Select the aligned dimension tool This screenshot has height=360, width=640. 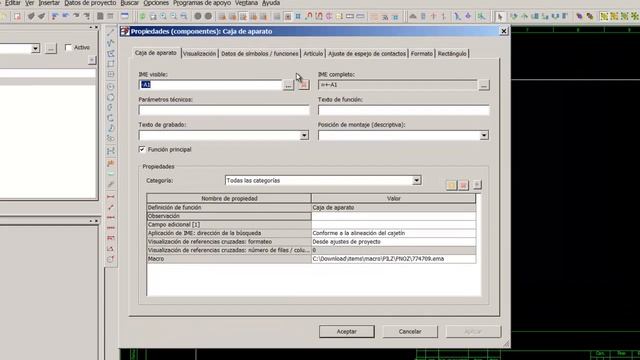(x=111, y=207)
